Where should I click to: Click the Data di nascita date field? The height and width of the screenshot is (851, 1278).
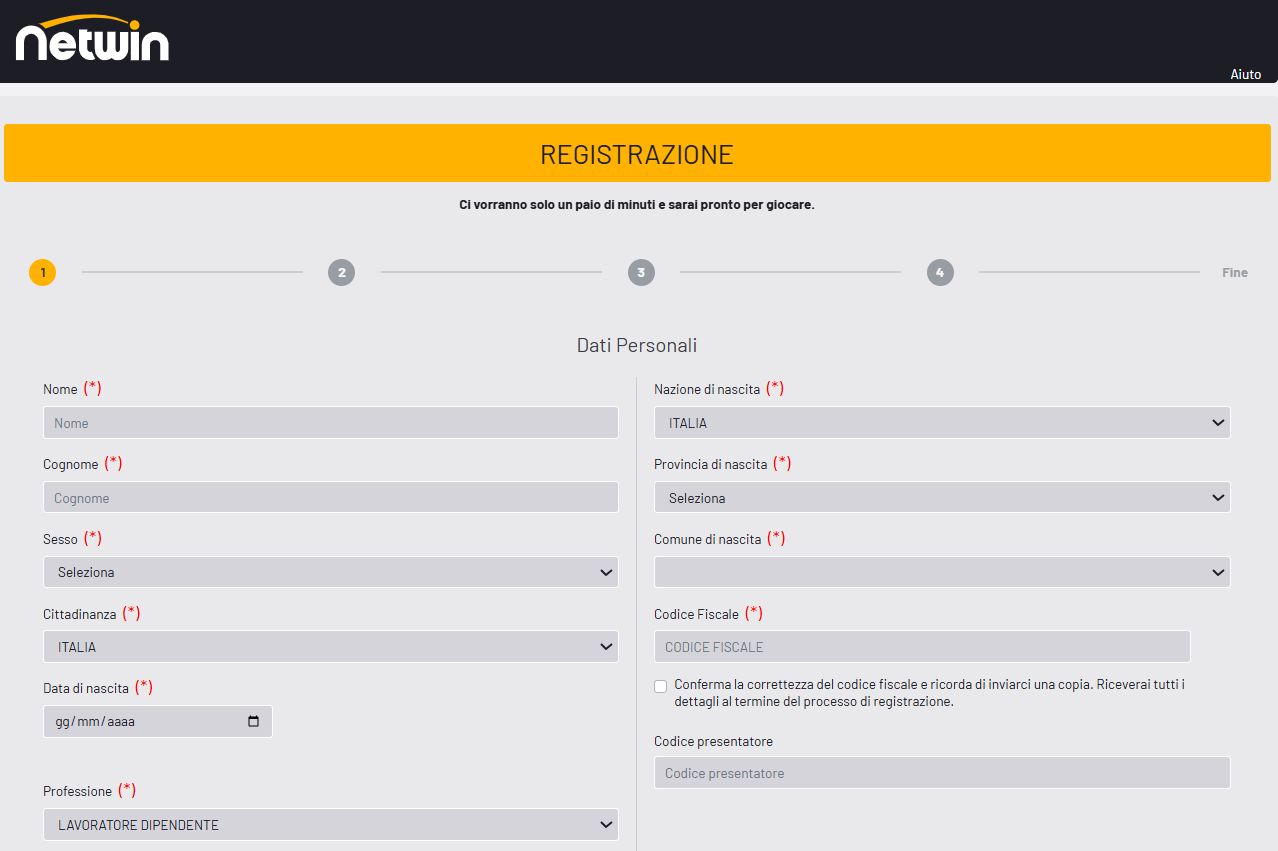[x=140, y=721]
